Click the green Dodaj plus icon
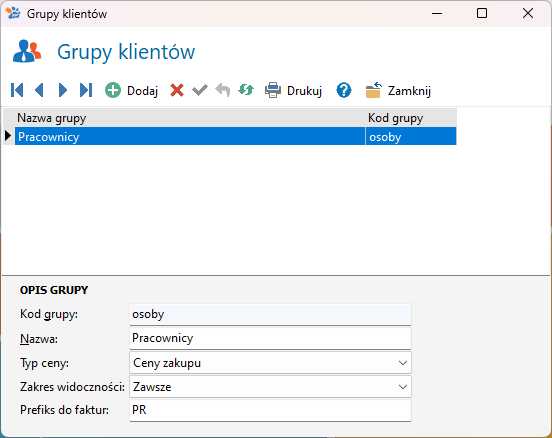Viewport: 552px width, 438px height. [x=113, y=90]
